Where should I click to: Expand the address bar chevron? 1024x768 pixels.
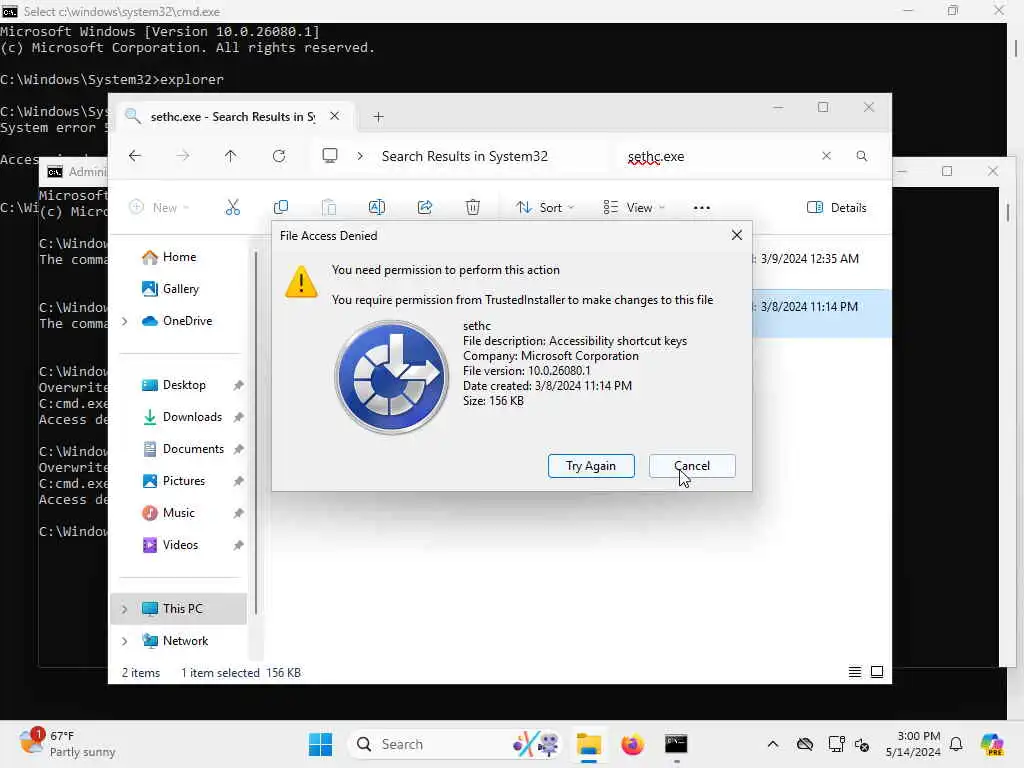tap(360, 156)
